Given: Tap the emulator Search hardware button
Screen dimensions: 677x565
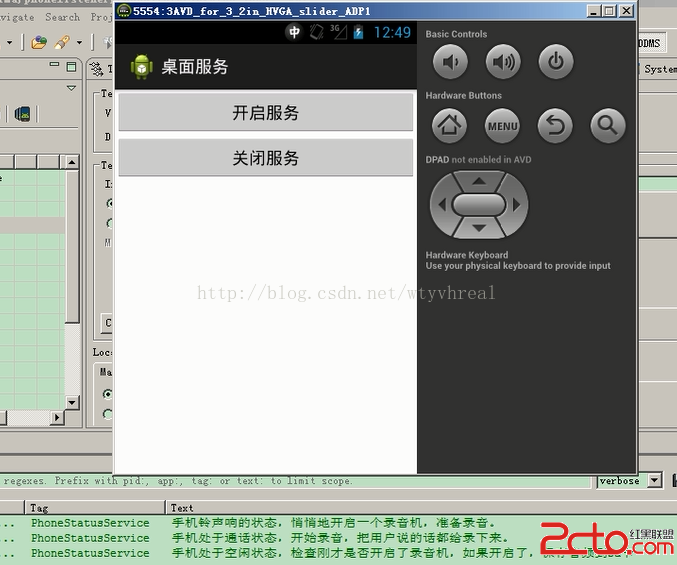Looking at the screenshot, I should point(607,126).
